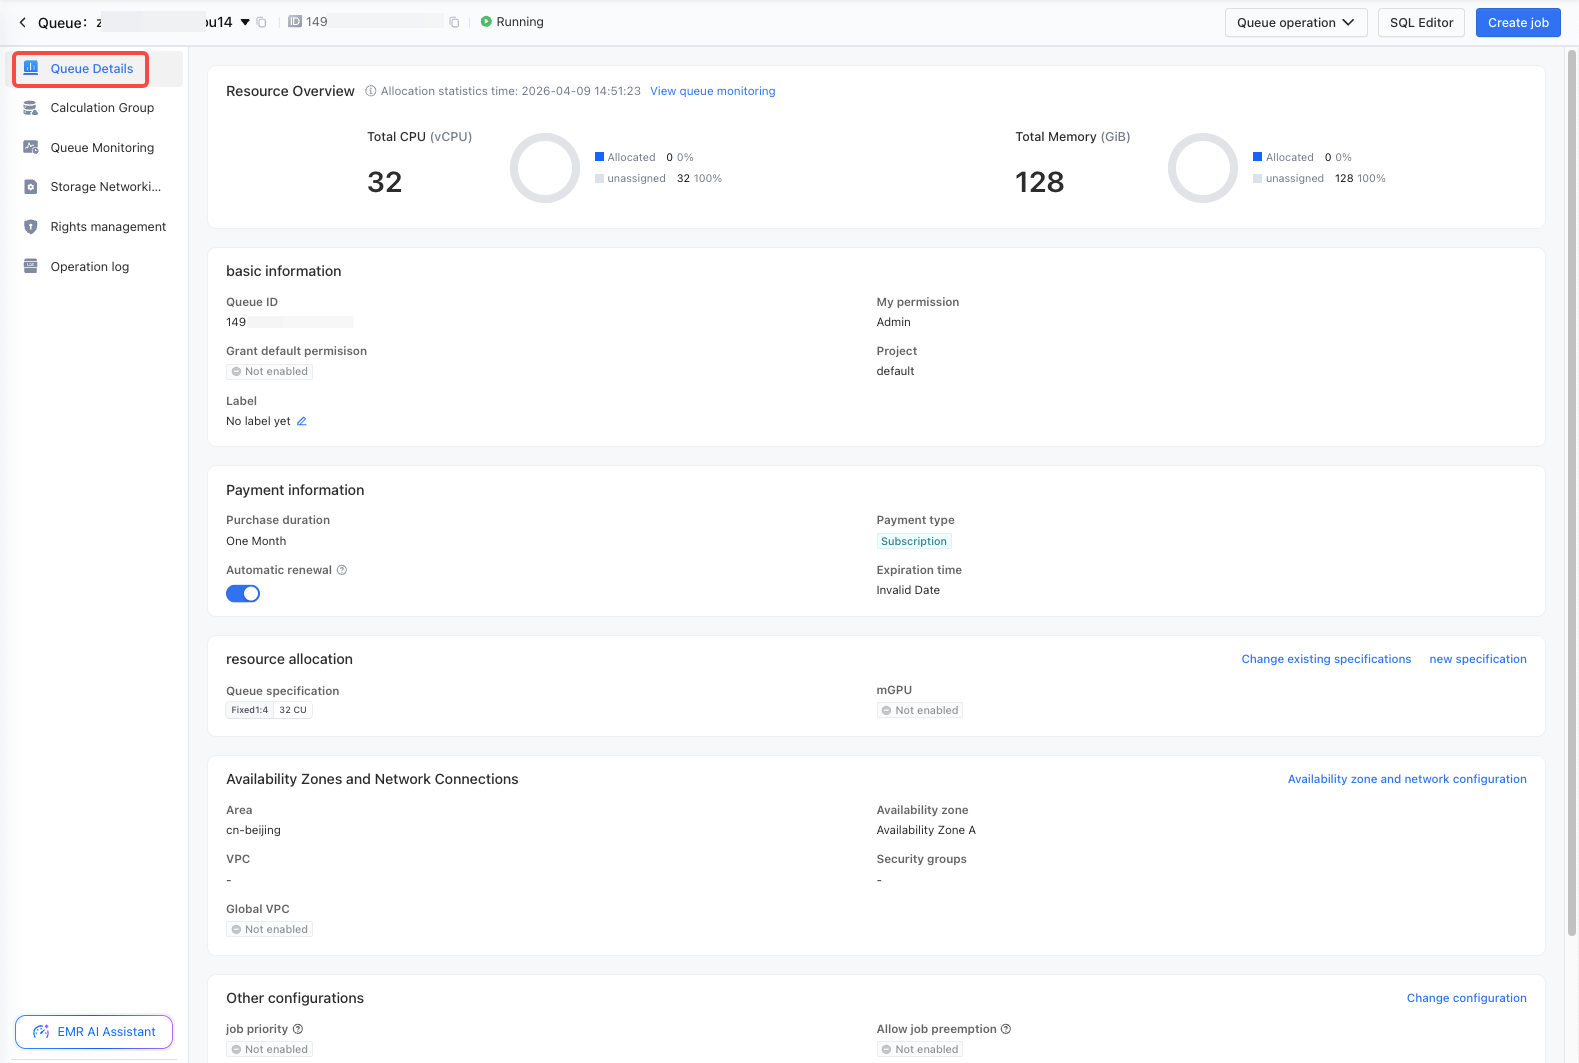
Task: Click the Queue Details sidebar icon
Action: point(31,68)
